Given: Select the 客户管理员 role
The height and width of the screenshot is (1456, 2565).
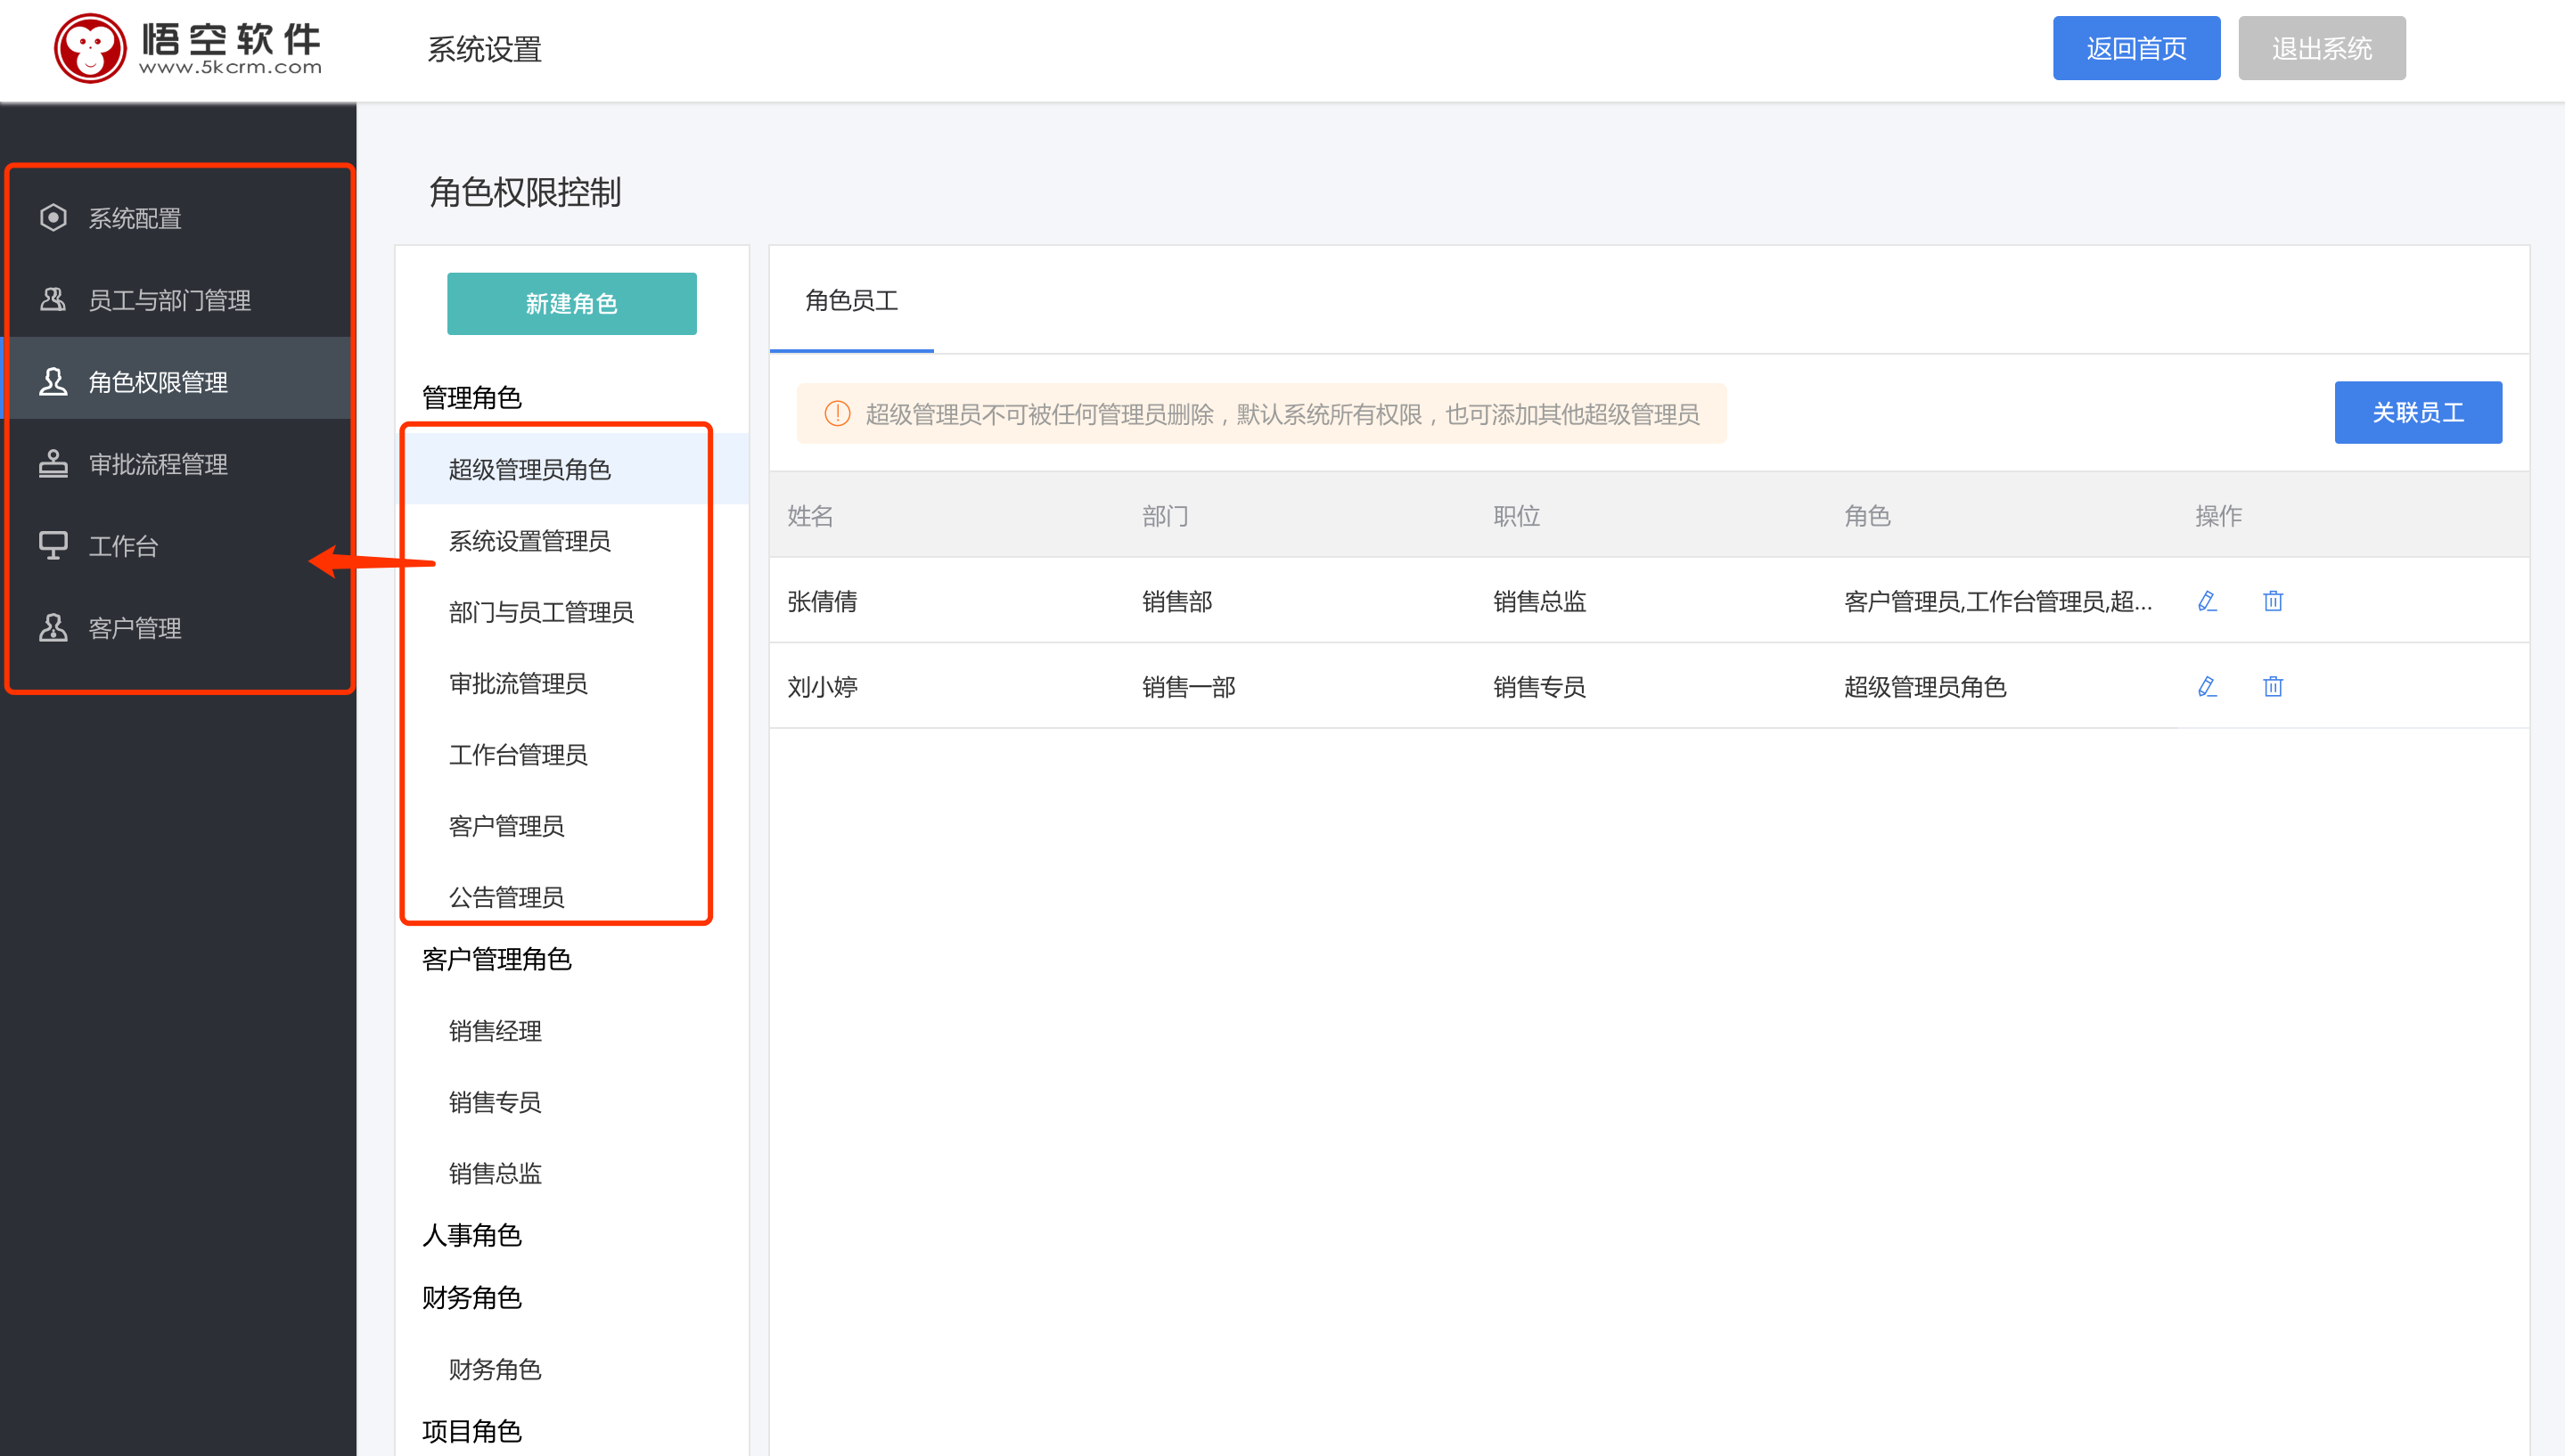Looking at the screenshot, I should [572, 826].
